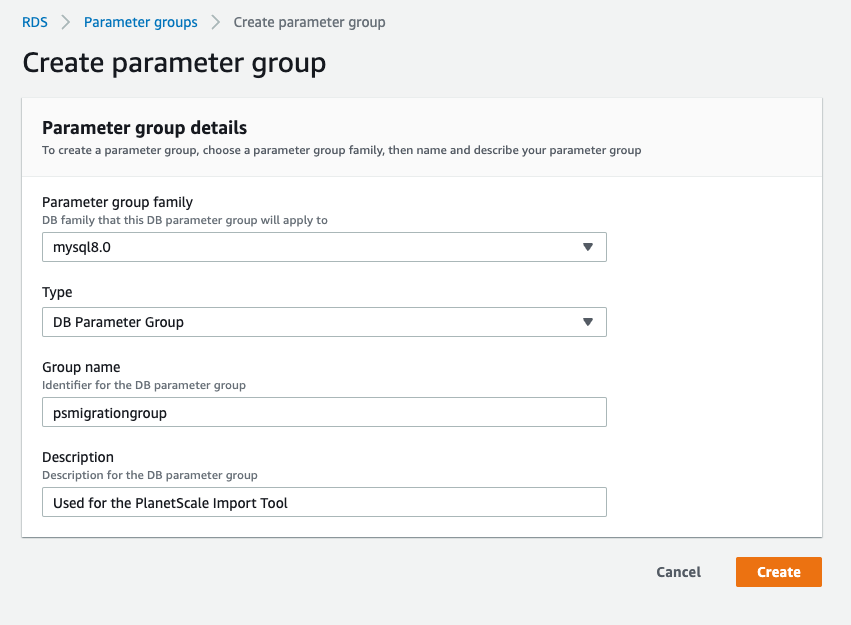Navigate to RDS via the breadcrumb link
The image size is (851, 625).
click(34, 21)
